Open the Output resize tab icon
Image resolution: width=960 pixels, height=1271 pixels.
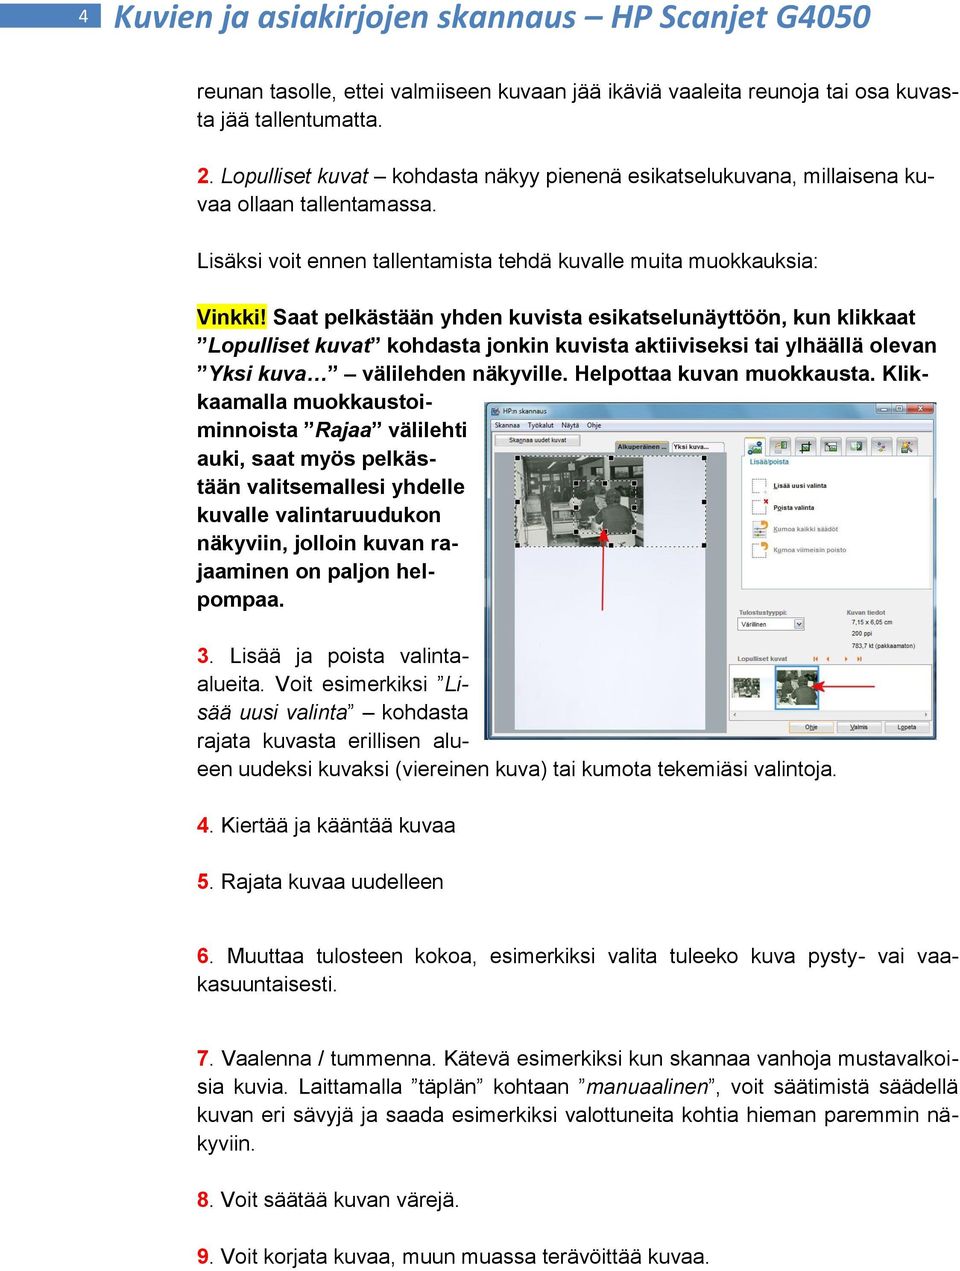(830, 446)
